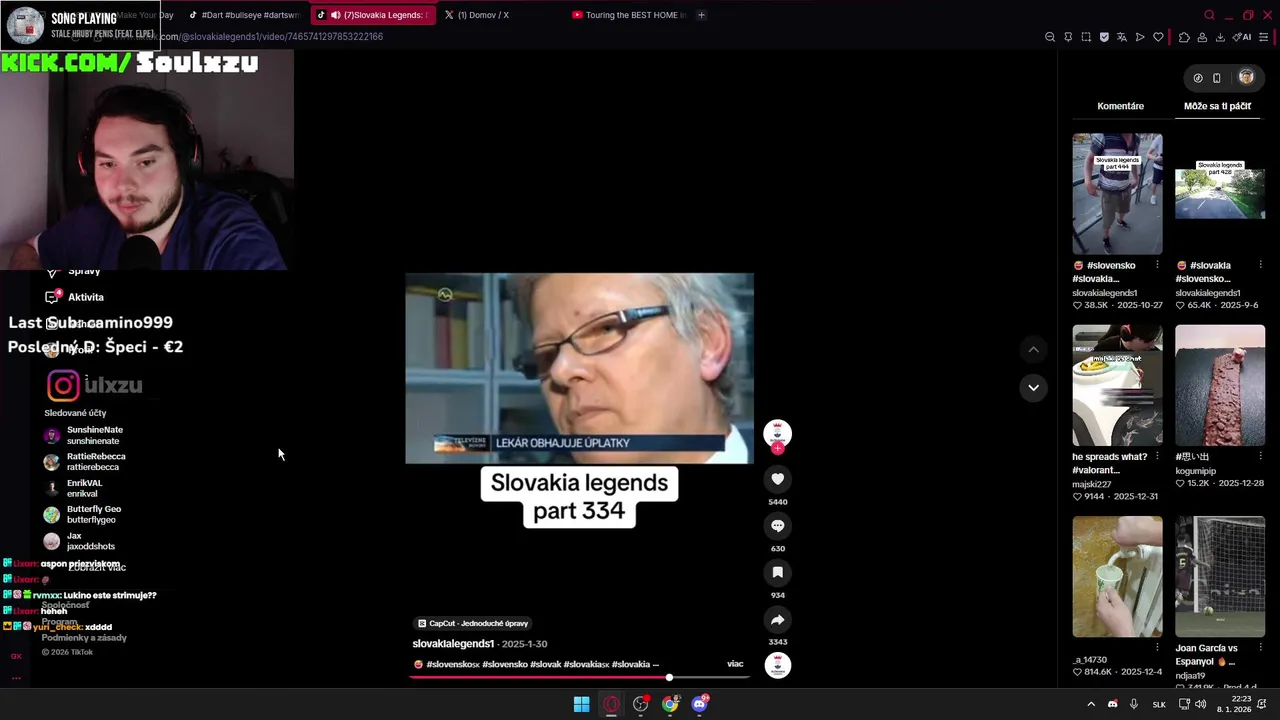Open options menu for kogumipip video card
This screenshot has width=1280, height=720.
tap(1260, 457)
